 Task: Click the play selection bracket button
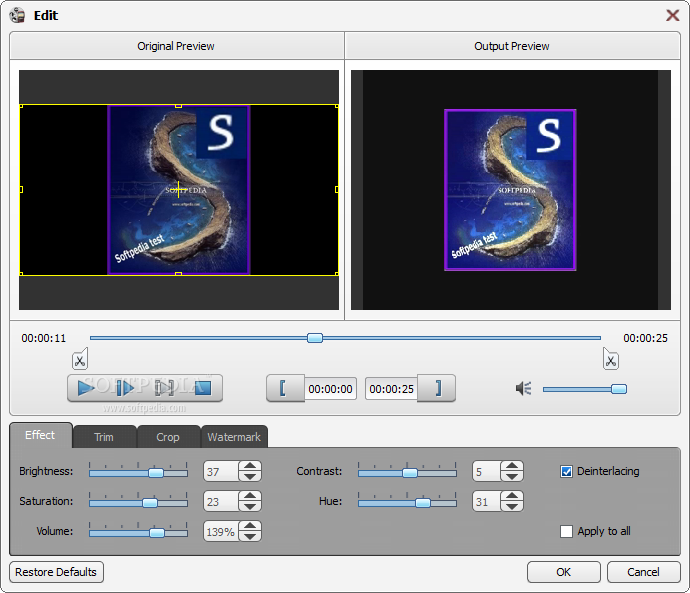pyautogui.click(x=164, y=388)
